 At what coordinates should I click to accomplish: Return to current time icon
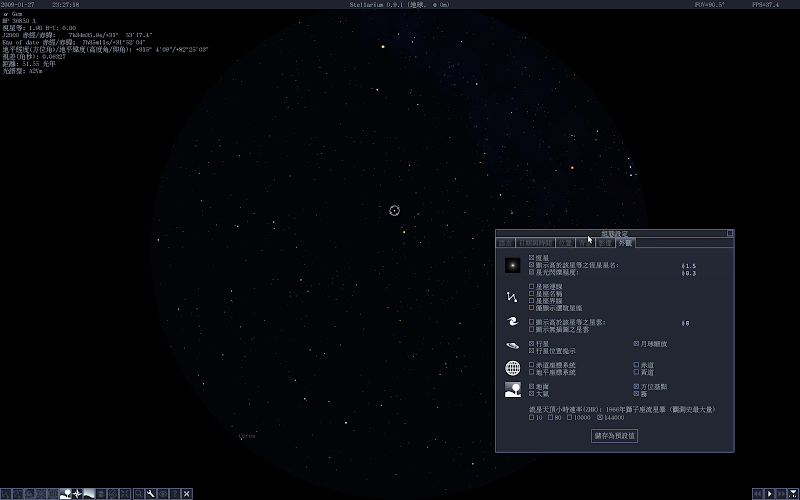(x=793, y=494)
